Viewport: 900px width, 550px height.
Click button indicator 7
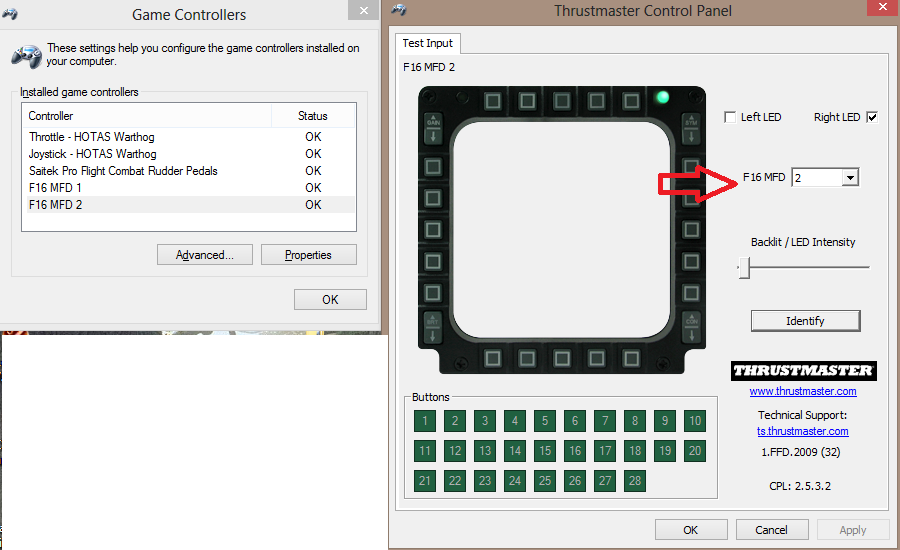[x=605, y=421]
